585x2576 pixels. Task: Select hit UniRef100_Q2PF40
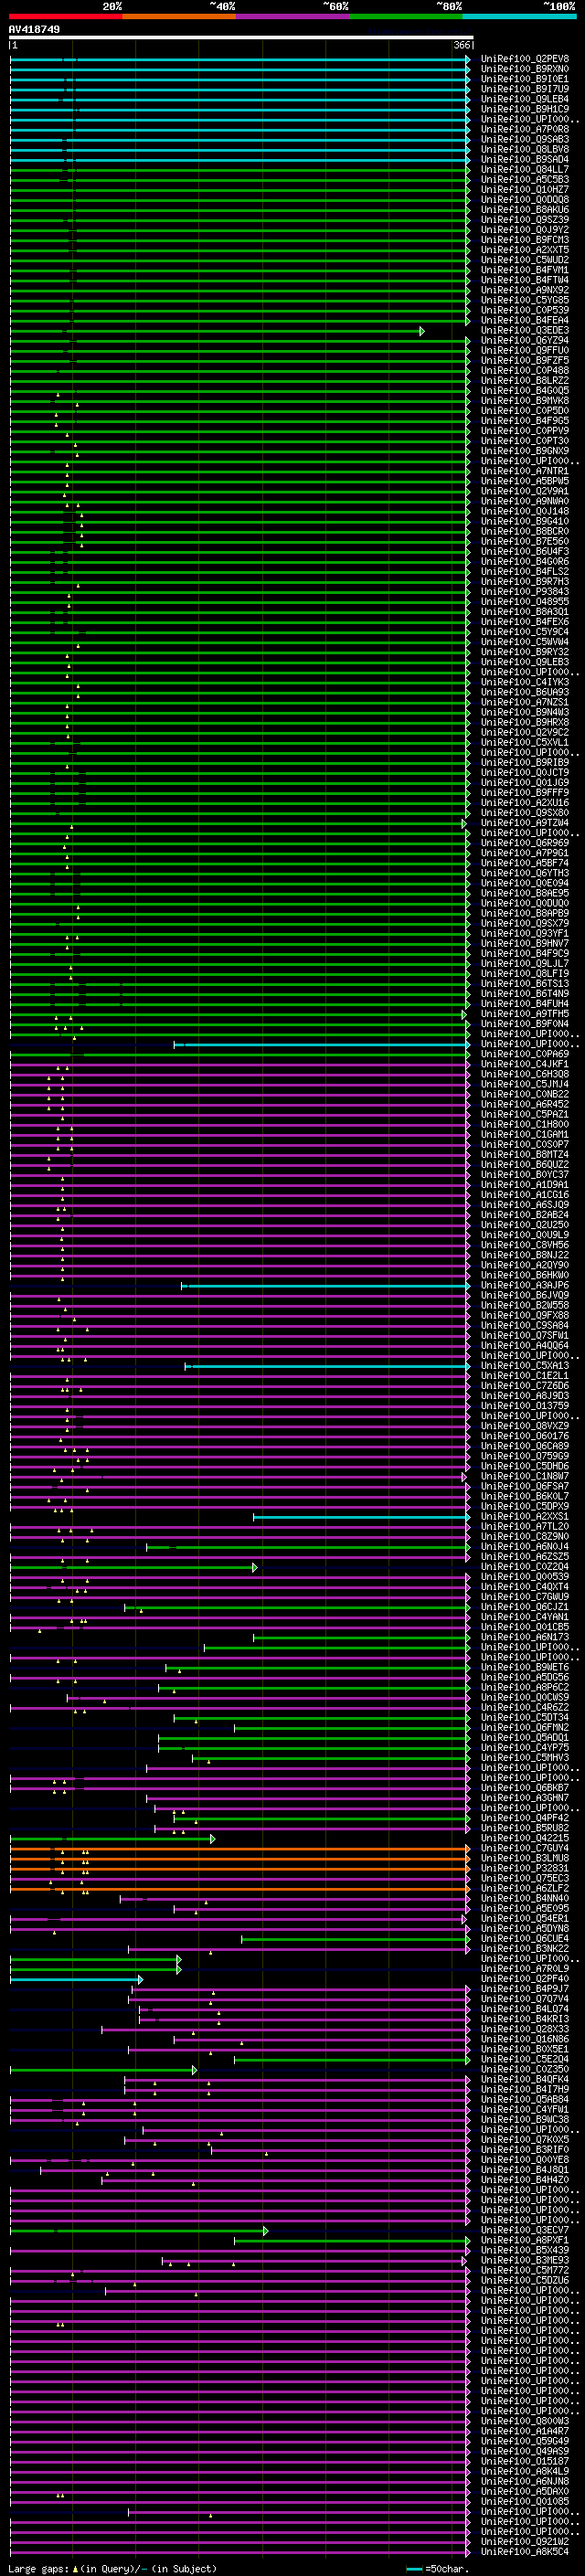click(525, 1979)
